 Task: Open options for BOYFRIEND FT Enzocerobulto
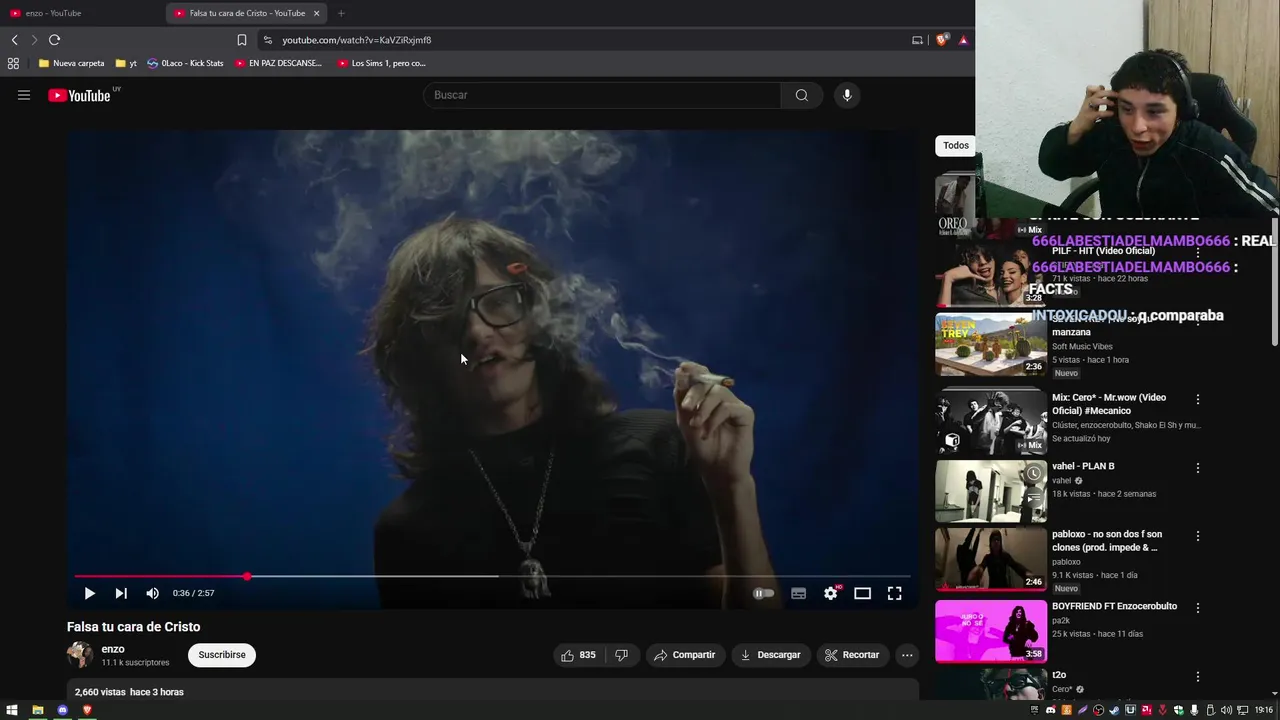[1198, 607]
